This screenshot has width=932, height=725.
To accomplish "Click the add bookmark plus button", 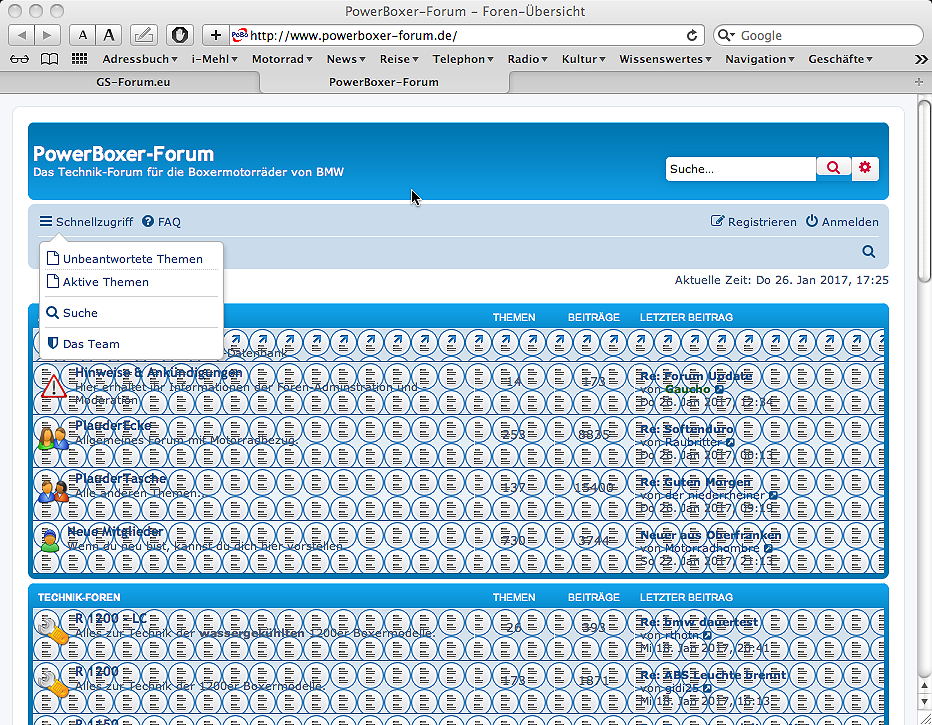I will point(216,35).
